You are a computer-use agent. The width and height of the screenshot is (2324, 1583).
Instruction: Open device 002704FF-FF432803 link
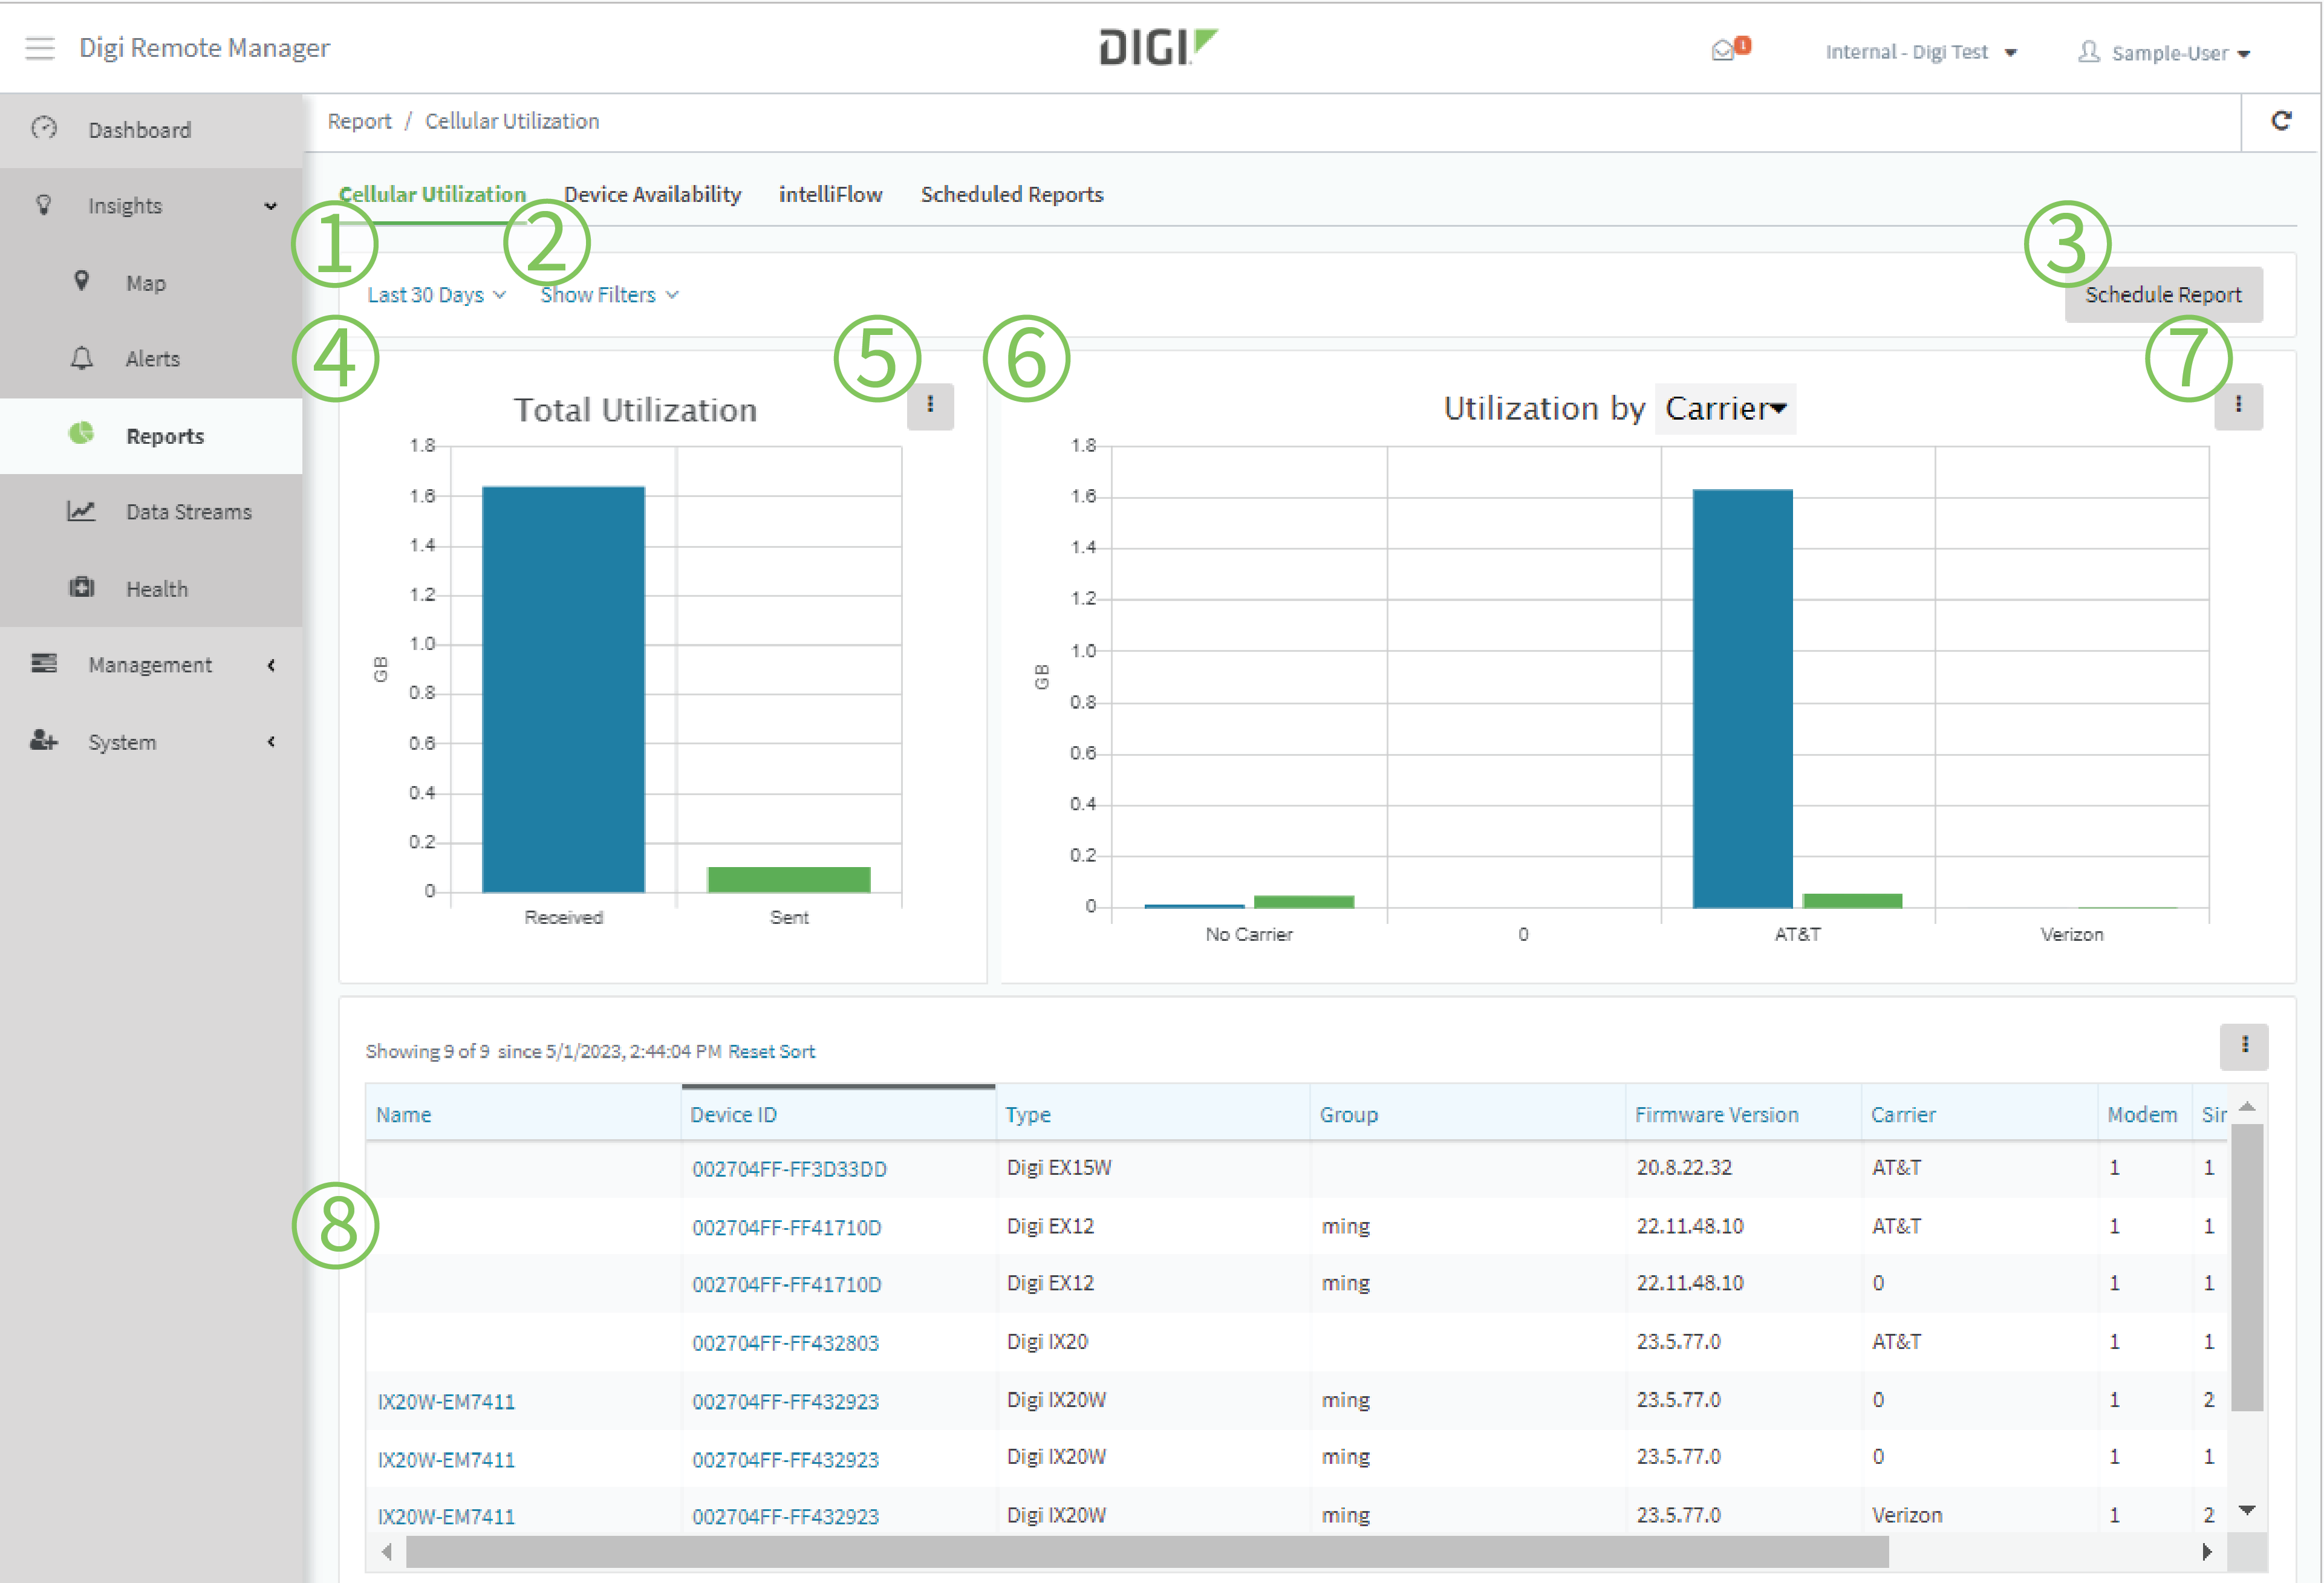[785, 1343]
